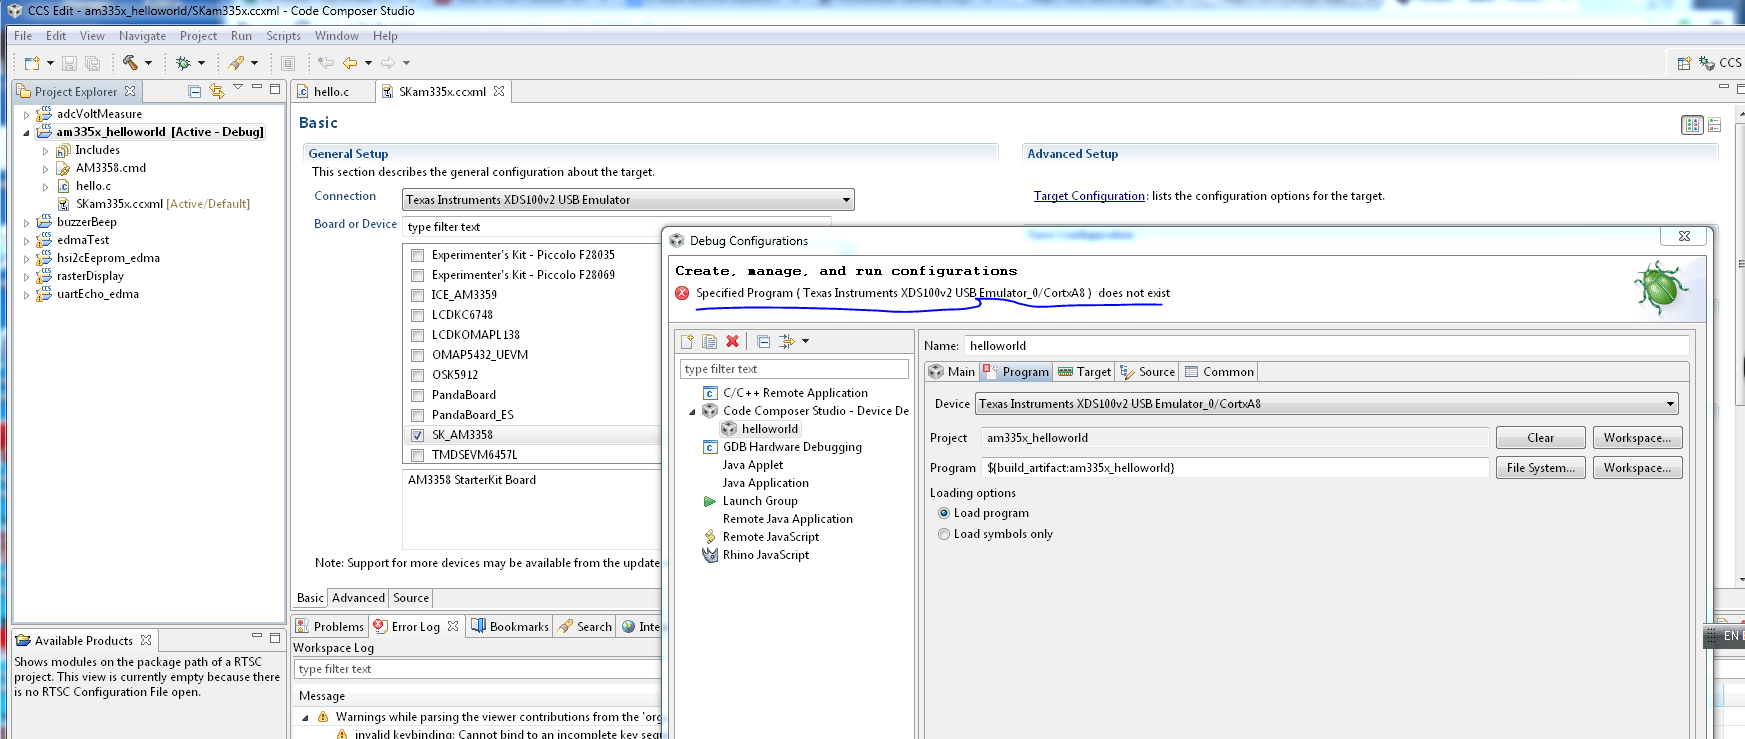Click the File System... button
The image size is (1745, 739).
[1540, 468]
